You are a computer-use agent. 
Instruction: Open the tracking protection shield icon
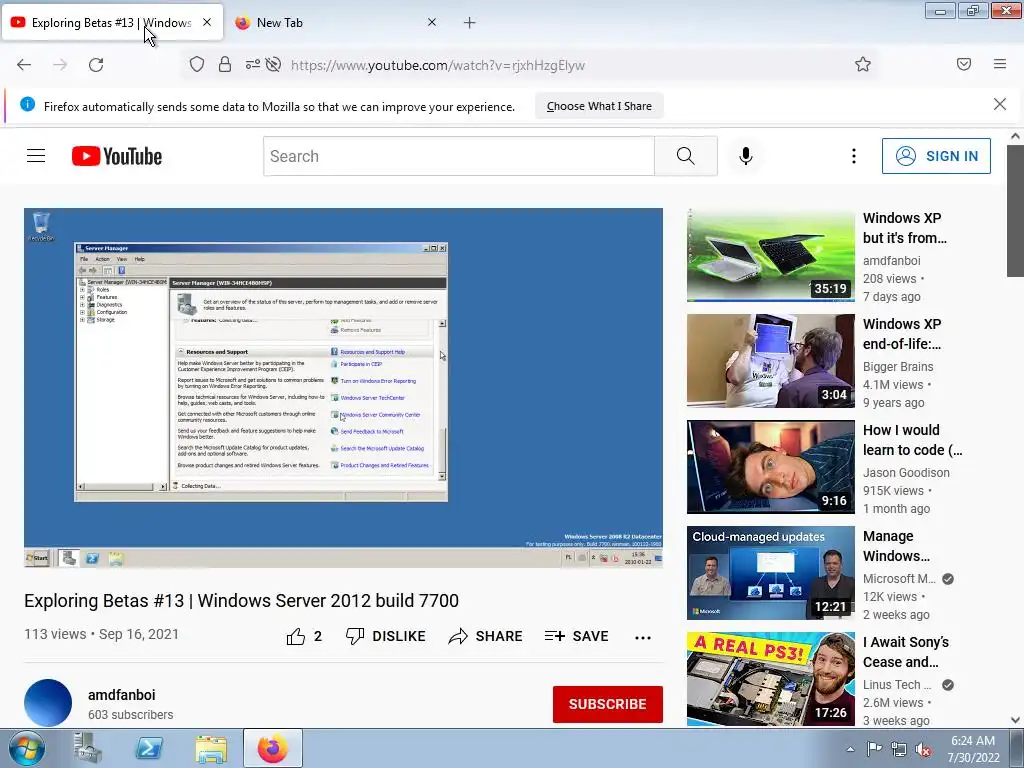tap(197, 65)
